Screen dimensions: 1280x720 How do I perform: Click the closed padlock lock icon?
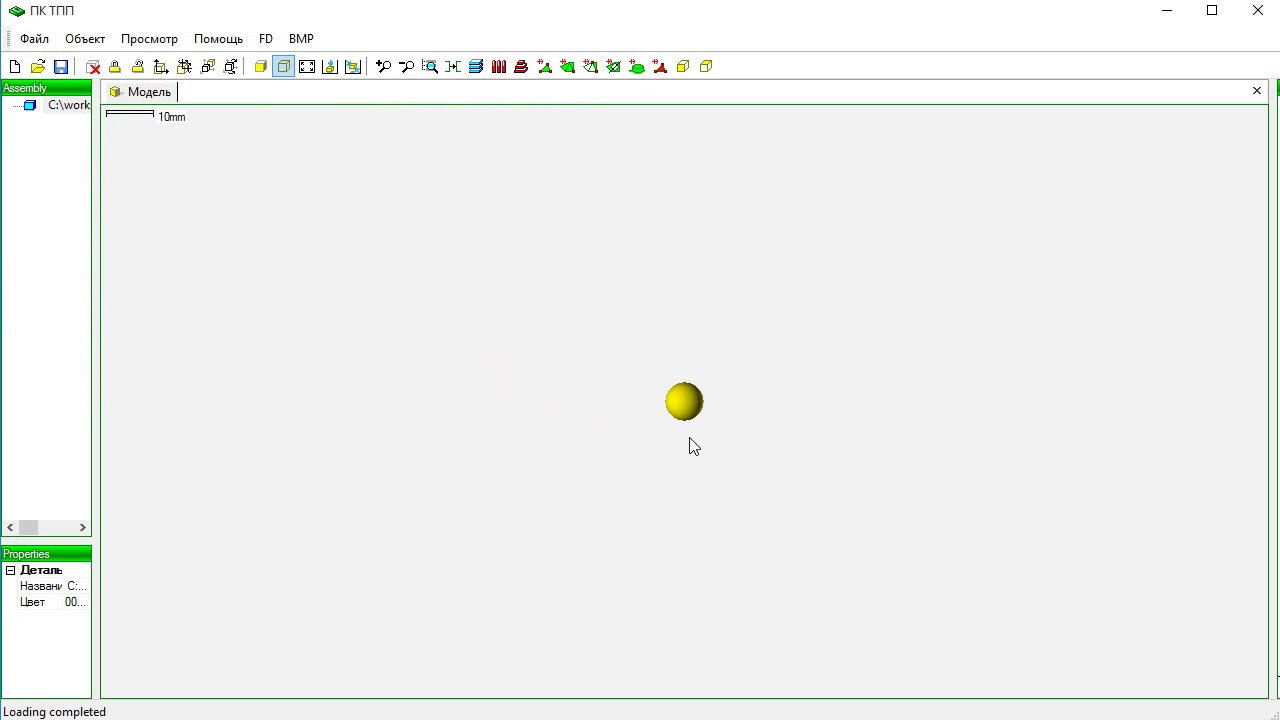(x=115, y=67)
